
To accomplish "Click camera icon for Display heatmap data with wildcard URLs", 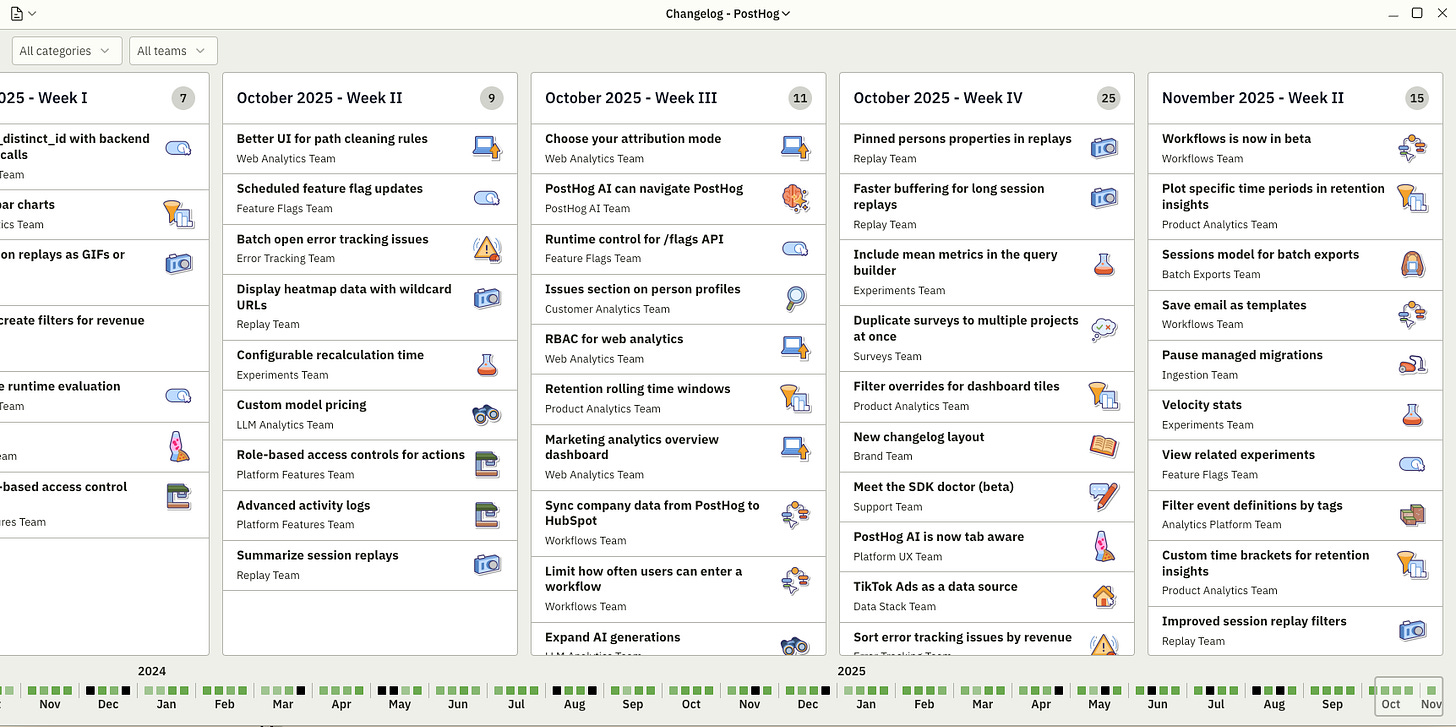I will (x=487, y=298).
